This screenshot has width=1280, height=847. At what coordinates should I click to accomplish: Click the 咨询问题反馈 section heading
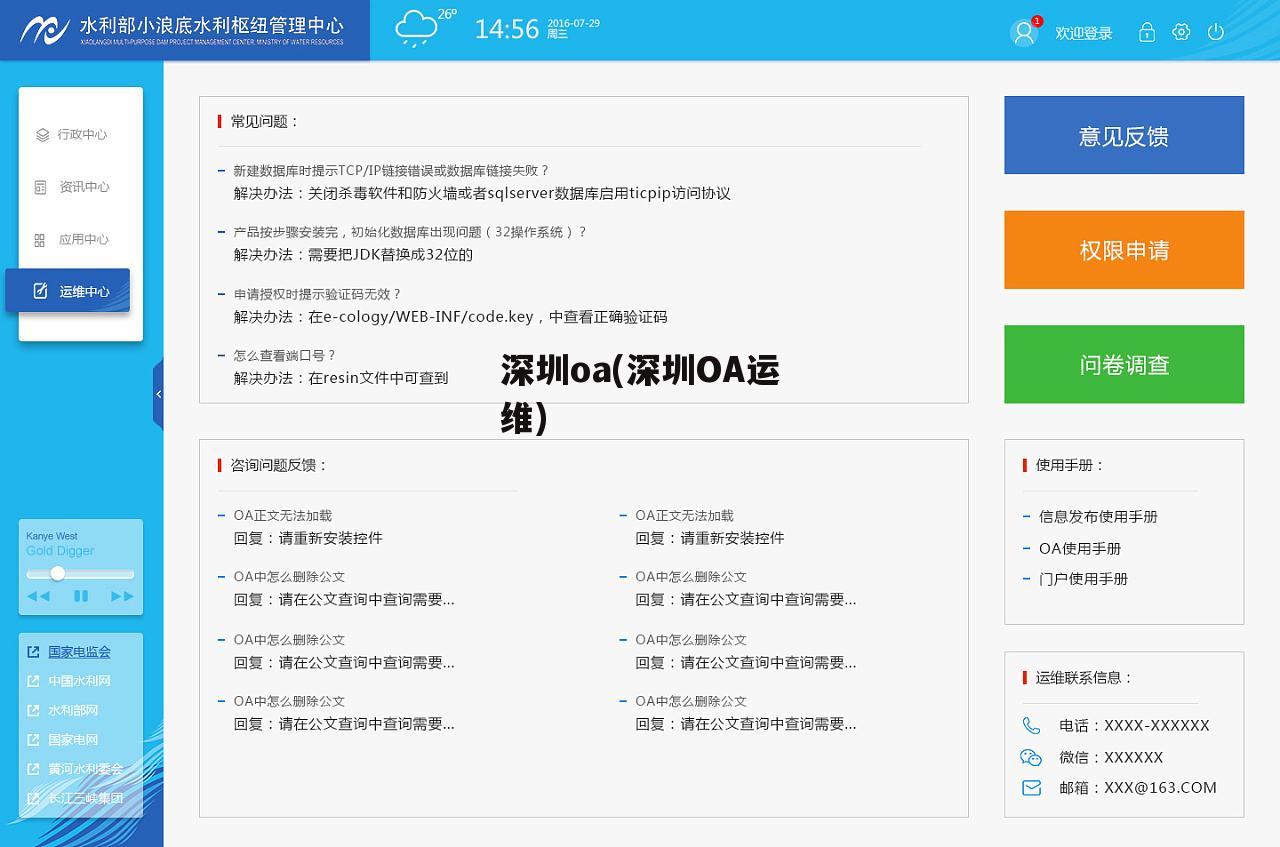click(x=279, y=465)
